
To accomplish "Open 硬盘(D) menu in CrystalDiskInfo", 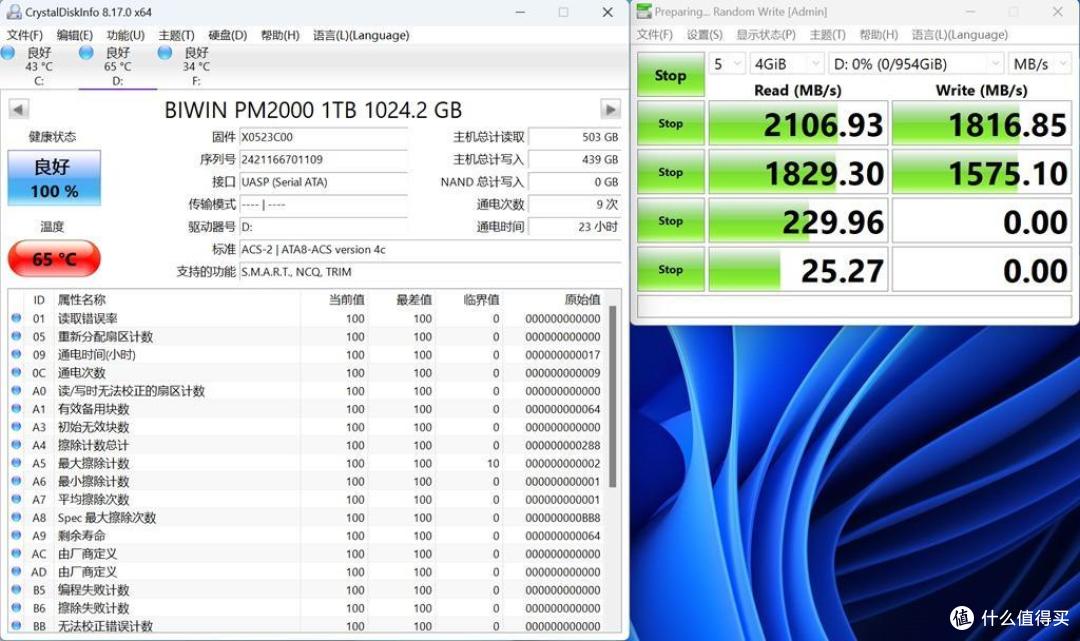I will click(227, 35).
